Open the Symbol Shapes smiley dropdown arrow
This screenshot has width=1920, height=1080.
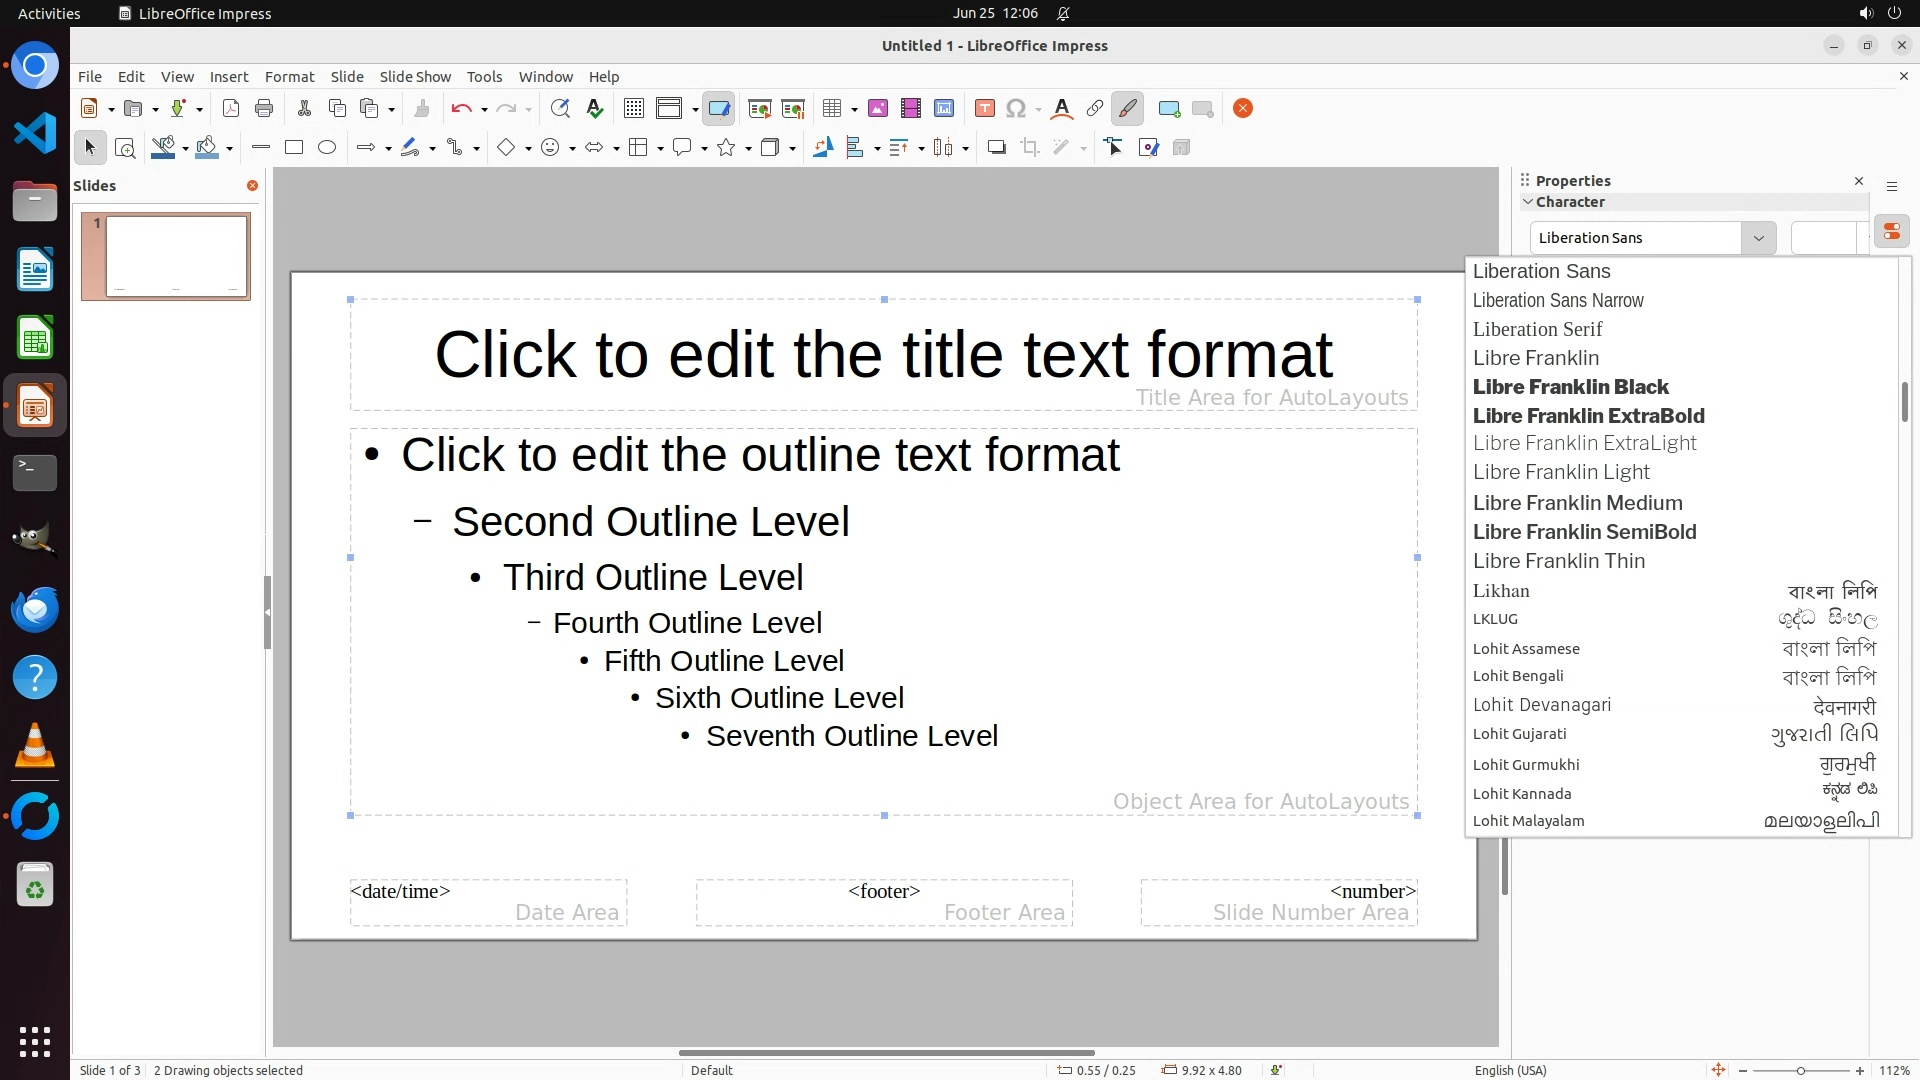click(572, 149)
